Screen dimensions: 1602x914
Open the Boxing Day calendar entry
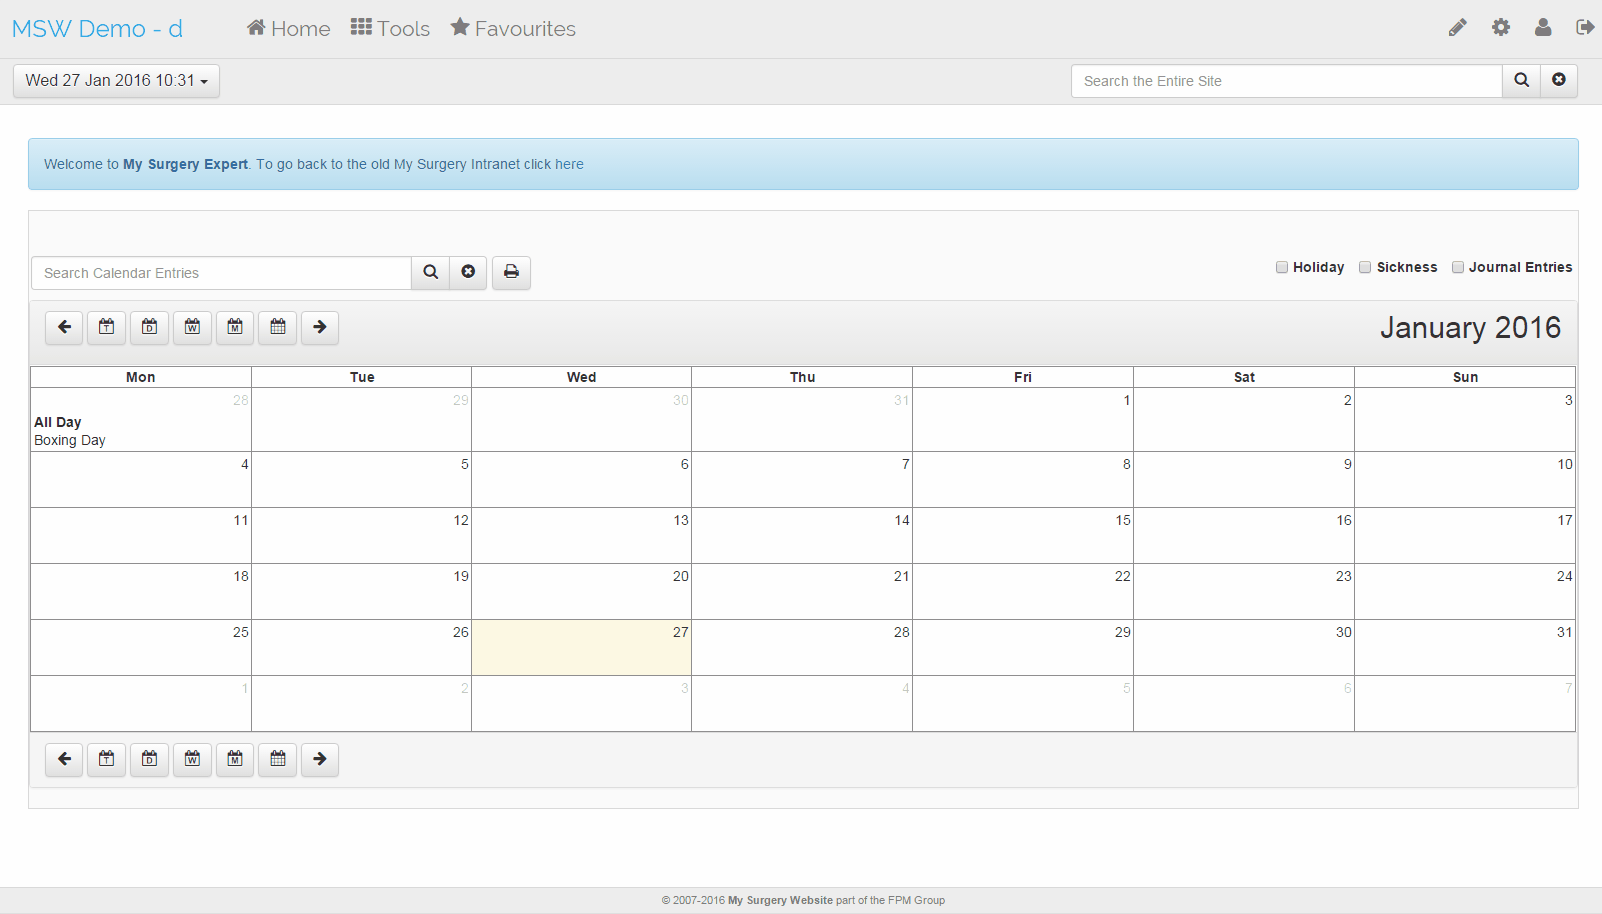tap(70, 440)
